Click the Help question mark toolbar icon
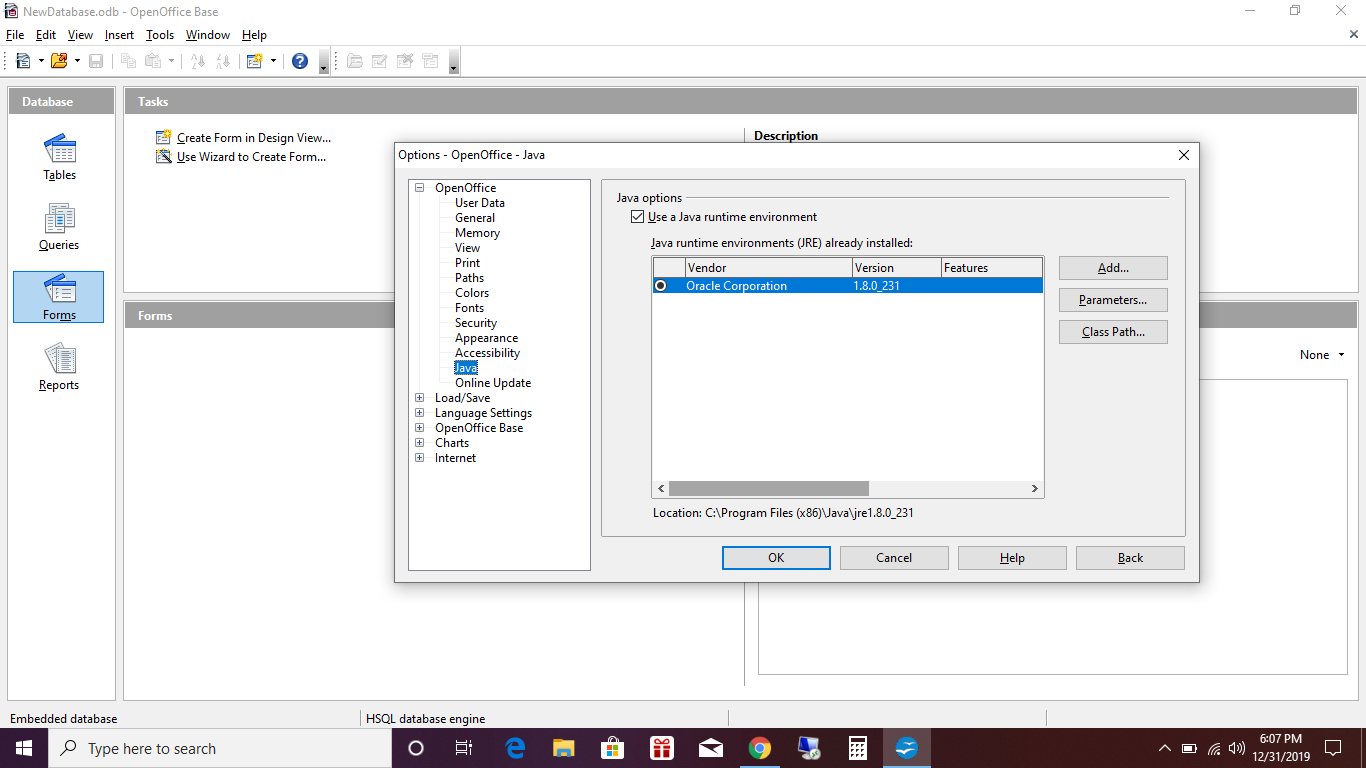 click(x=299, y=61)
